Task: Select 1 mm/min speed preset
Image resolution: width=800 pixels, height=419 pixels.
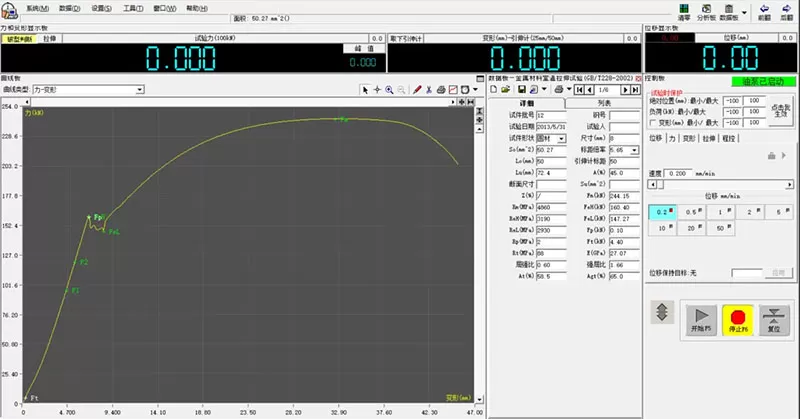Action: tap(720, 212)
